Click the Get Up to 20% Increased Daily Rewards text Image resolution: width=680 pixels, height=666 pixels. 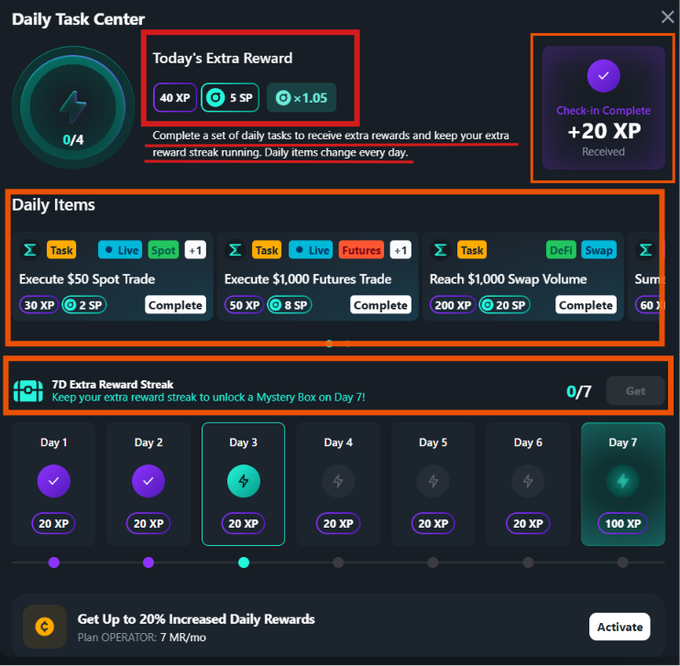[196, 619]
